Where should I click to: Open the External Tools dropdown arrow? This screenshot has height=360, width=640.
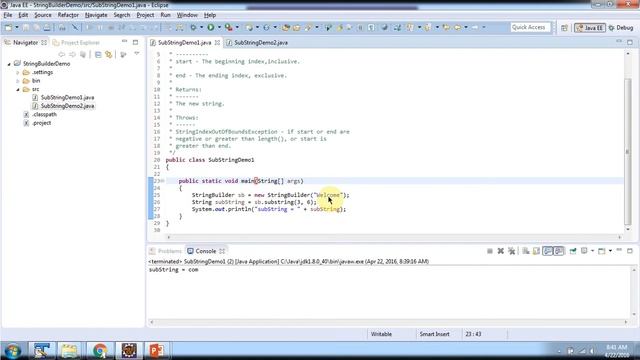pyautogui.click(x=237, y=27)
